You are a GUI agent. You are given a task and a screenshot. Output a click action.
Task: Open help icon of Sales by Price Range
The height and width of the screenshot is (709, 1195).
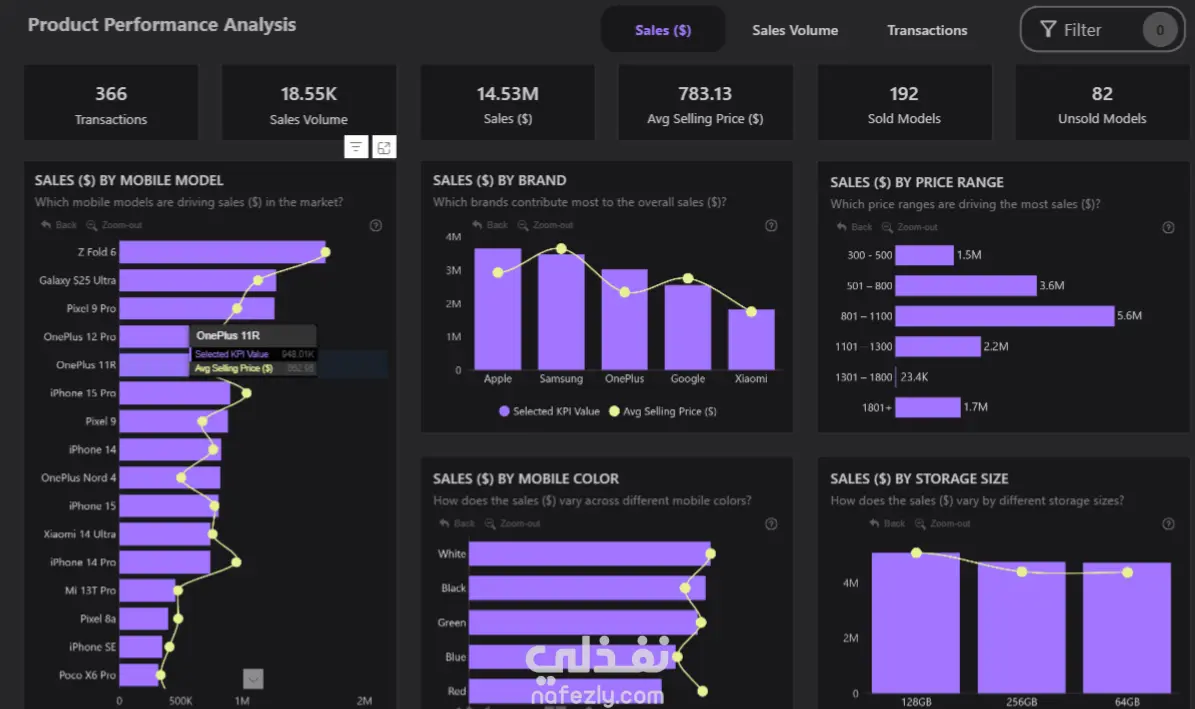pyautogui.click(x=1168, y=227)
